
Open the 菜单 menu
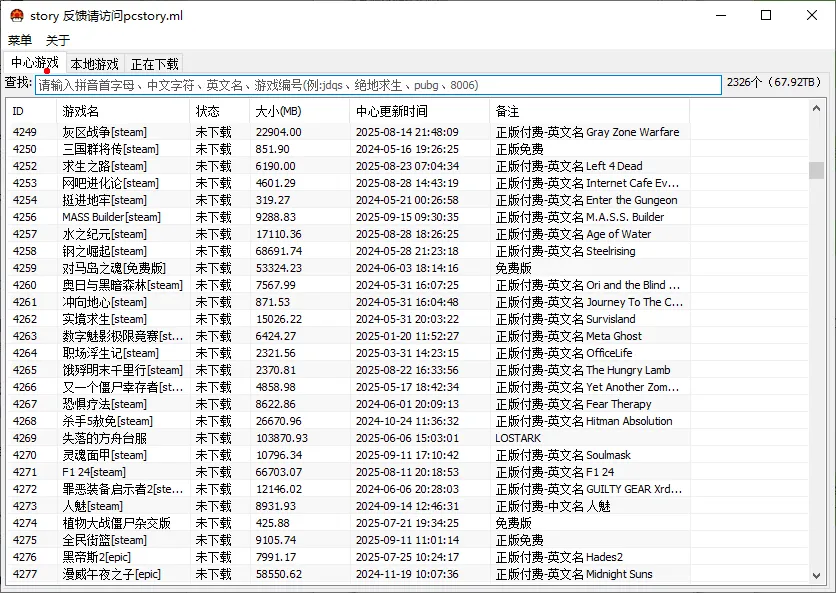[20, 40]
